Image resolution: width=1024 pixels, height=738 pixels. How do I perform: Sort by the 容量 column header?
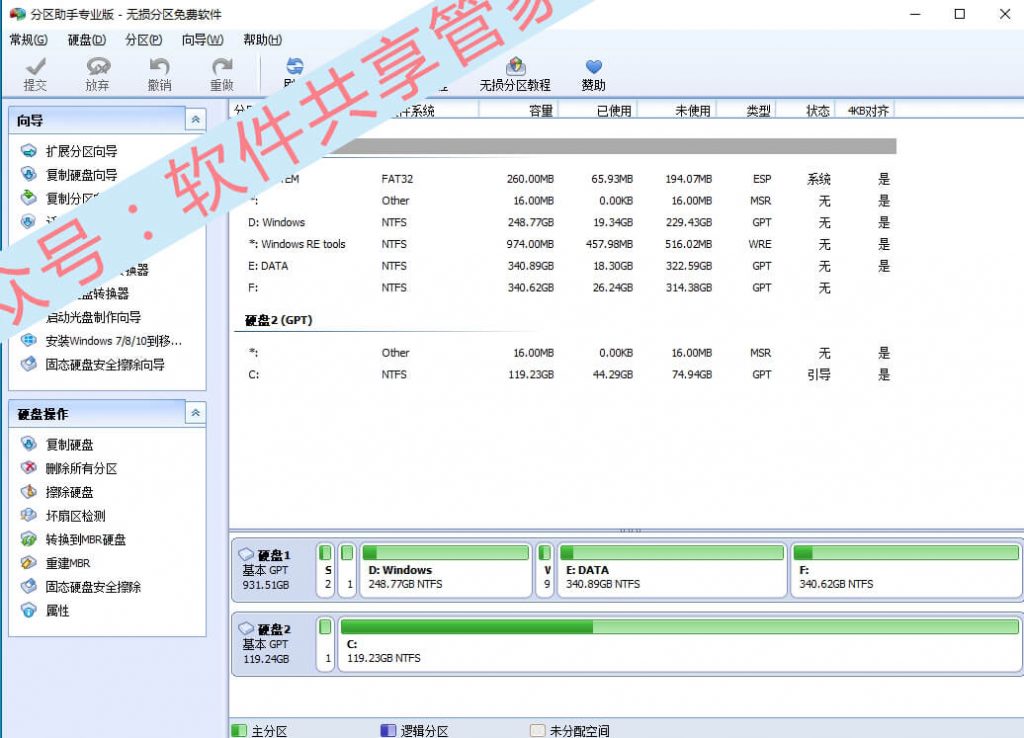click(519, 110)
